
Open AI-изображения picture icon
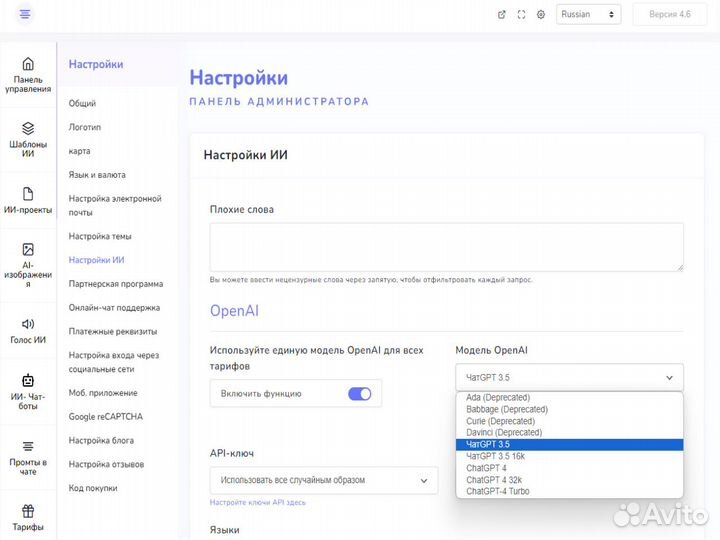28,249
